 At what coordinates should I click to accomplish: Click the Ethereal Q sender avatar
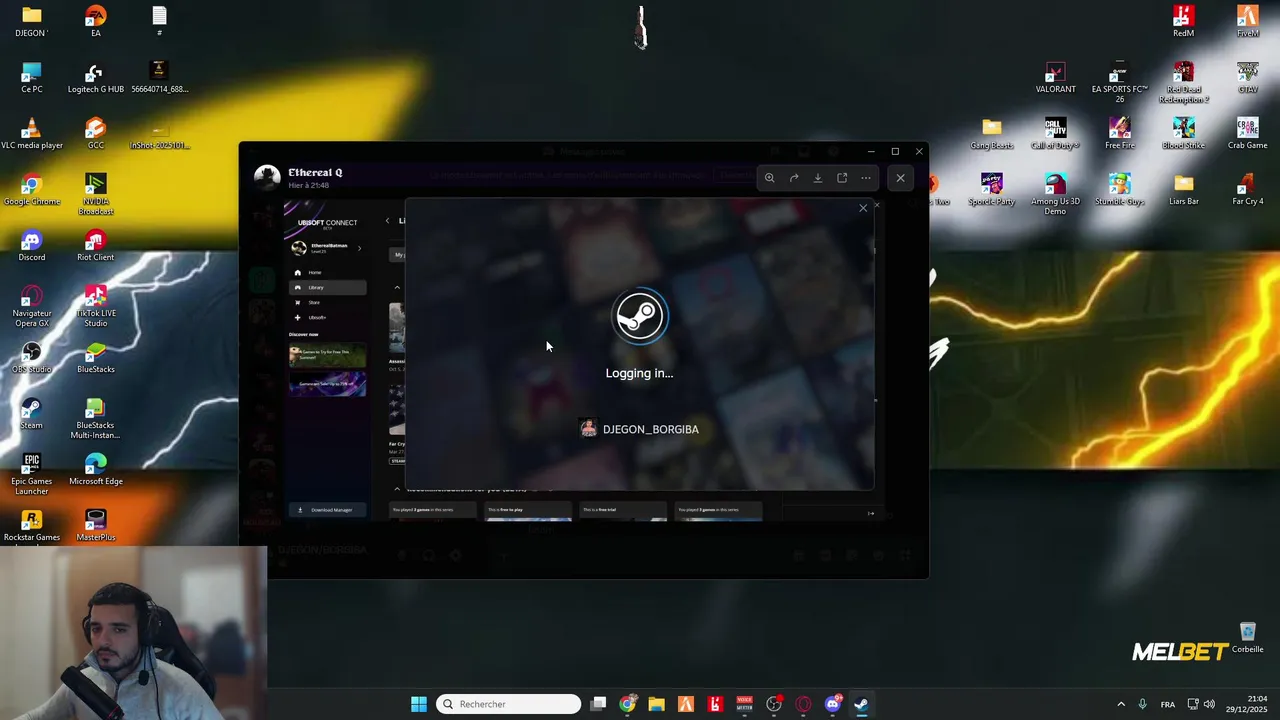pyautogui.click(x=267, y=177)
